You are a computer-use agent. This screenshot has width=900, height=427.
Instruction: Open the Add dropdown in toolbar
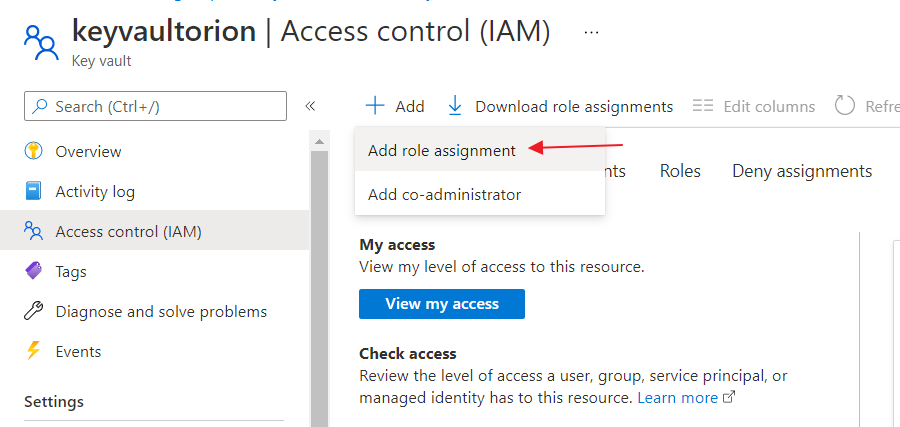(395, 106)
